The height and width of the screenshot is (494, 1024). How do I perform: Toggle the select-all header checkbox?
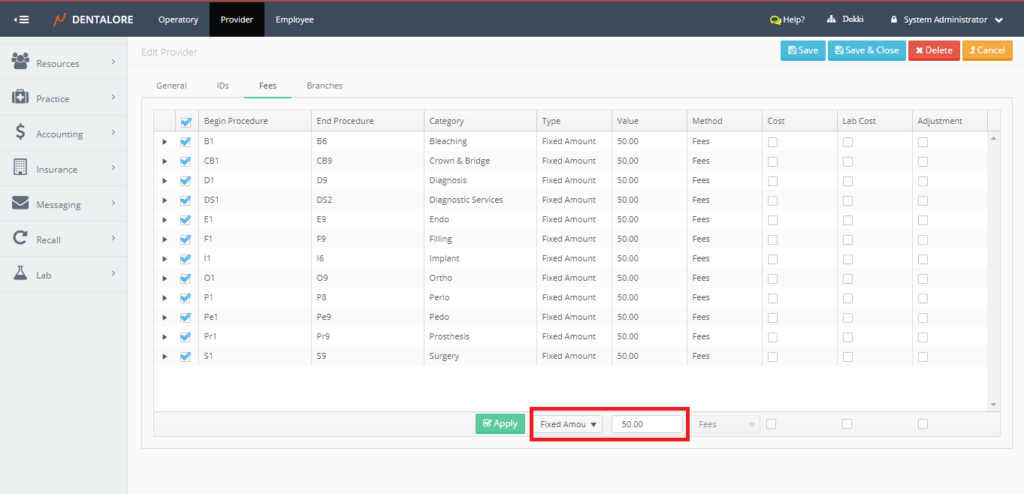[x=185, y=122]
